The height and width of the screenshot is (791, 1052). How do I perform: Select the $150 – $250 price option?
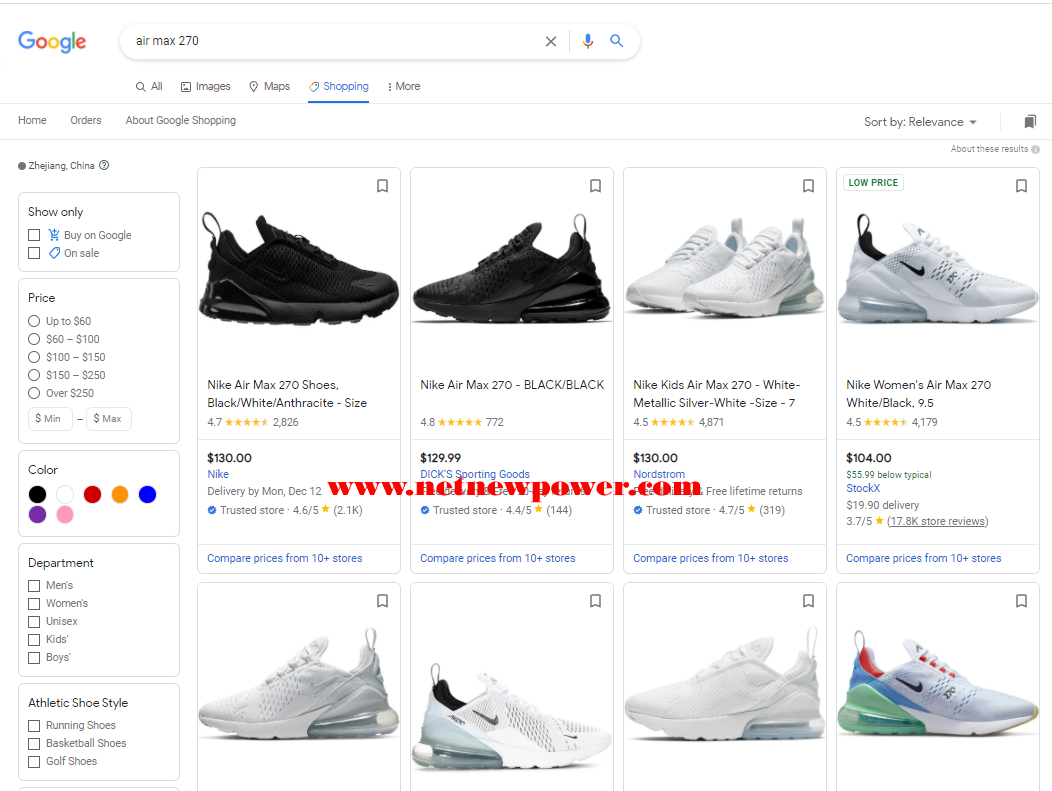pyautogui.click(x=34, y=375)
